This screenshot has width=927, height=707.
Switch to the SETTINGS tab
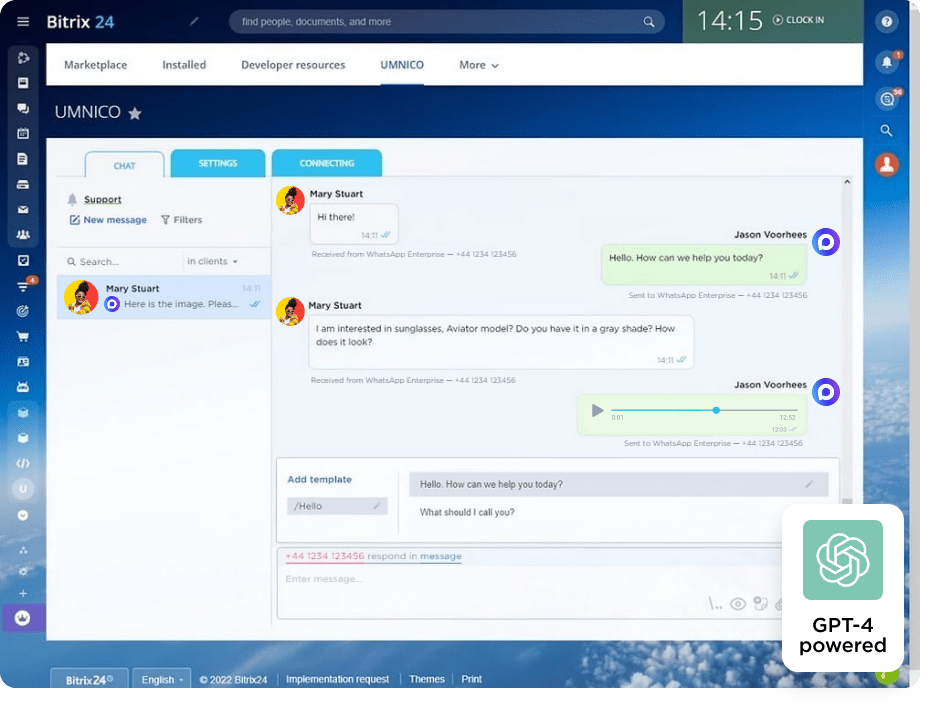point(217,162)
